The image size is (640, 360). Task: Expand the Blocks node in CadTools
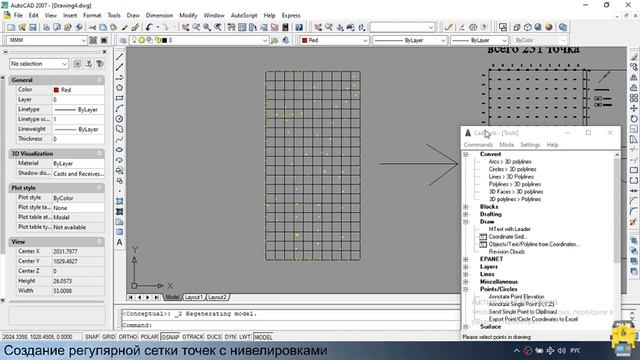pyautogui.click(x=466, y=207)
